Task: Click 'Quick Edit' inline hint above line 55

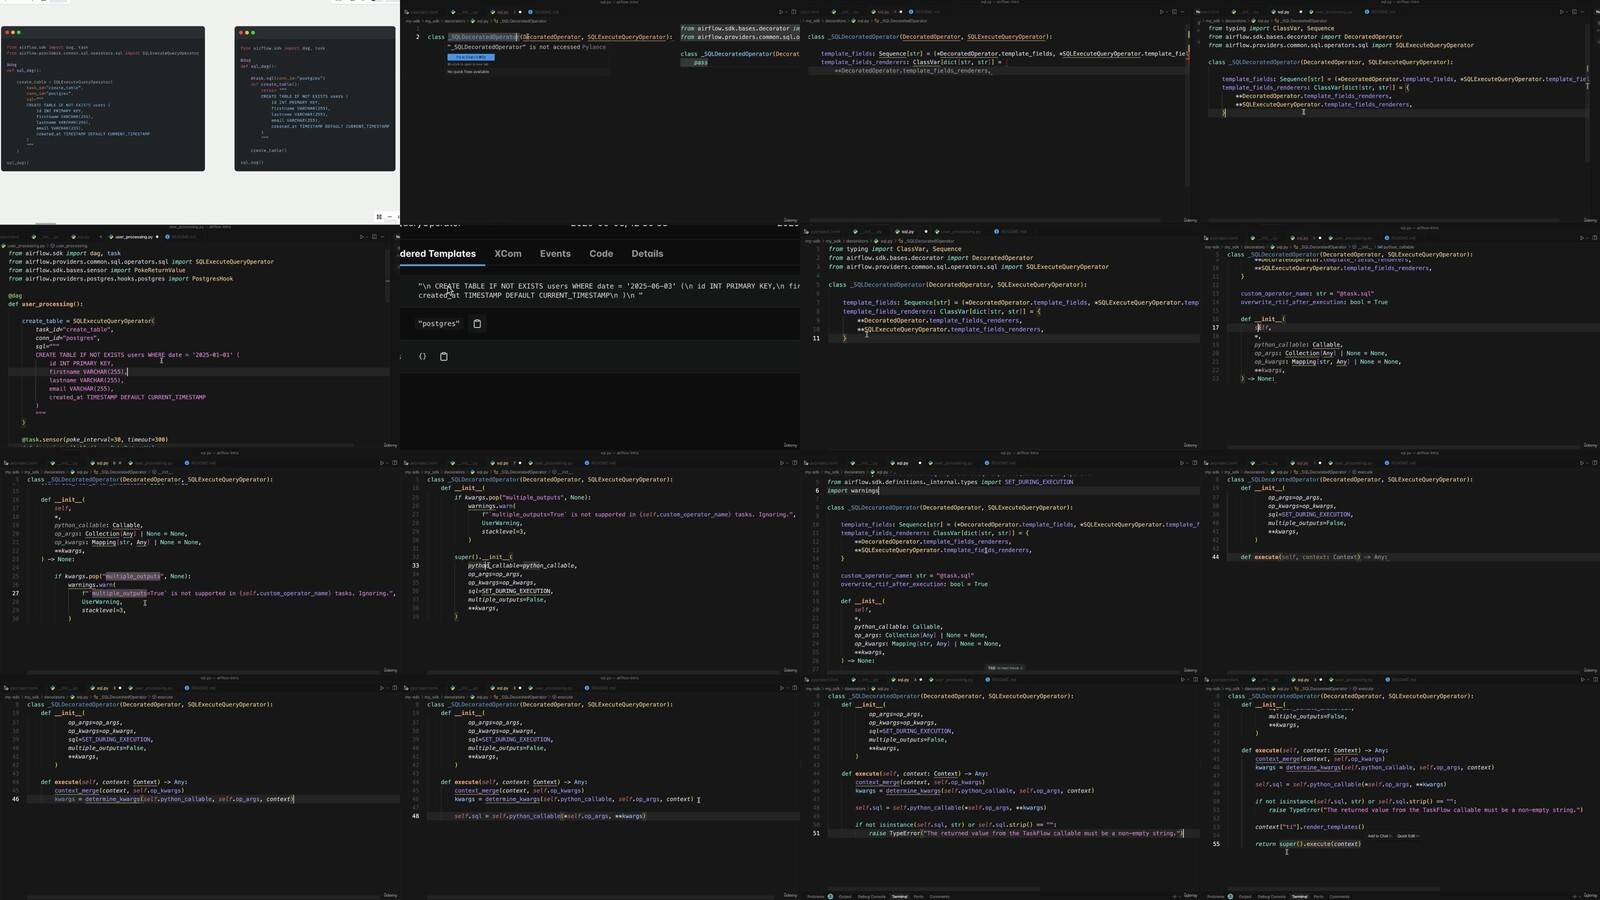Action: click(1406, 836)
